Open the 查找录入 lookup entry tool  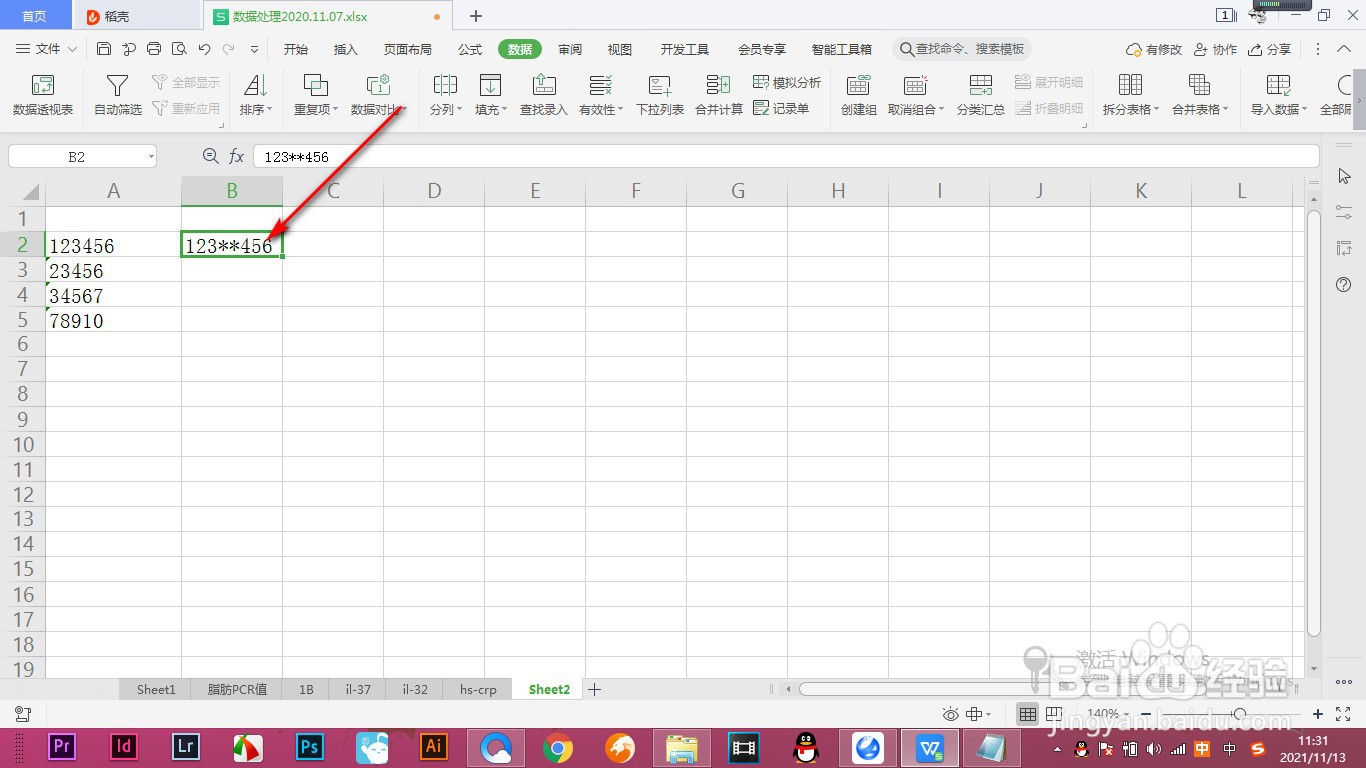tap(543, 95)
